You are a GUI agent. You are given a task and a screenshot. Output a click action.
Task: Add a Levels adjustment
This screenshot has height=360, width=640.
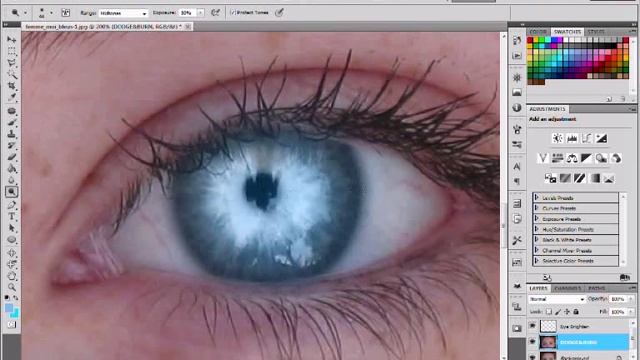click(572, 138)
